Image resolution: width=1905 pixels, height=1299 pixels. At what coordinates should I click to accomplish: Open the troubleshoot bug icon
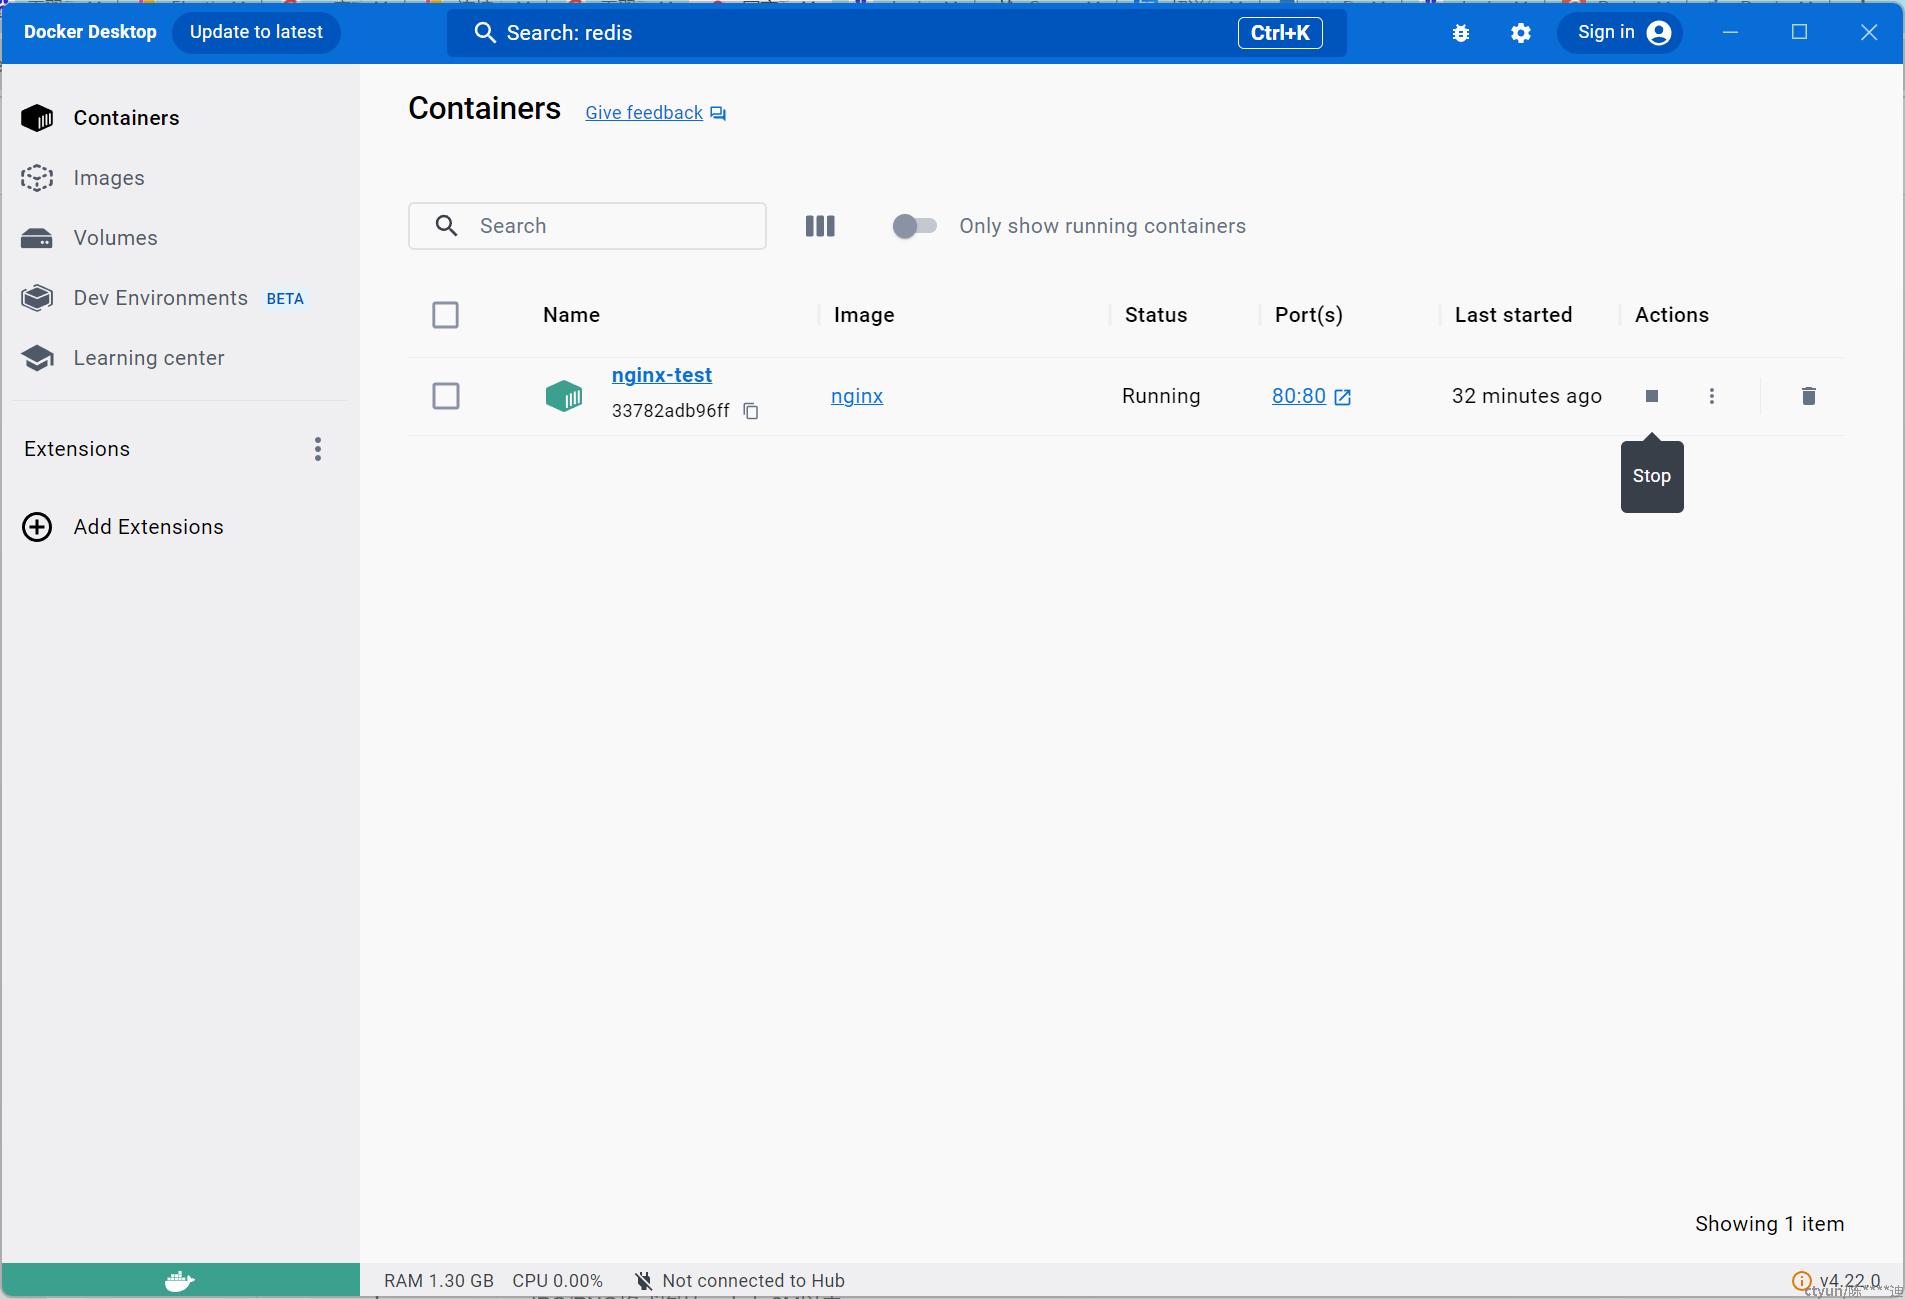pos(1461,33)
